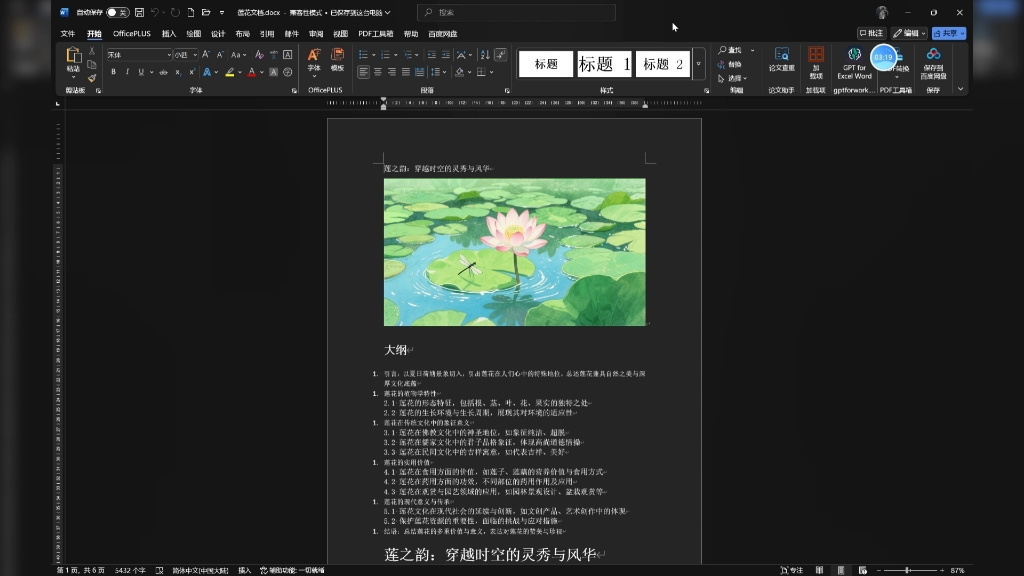1024x576 pixels.
Task: Apply character shading gray A icon
Action: point(274,72)
